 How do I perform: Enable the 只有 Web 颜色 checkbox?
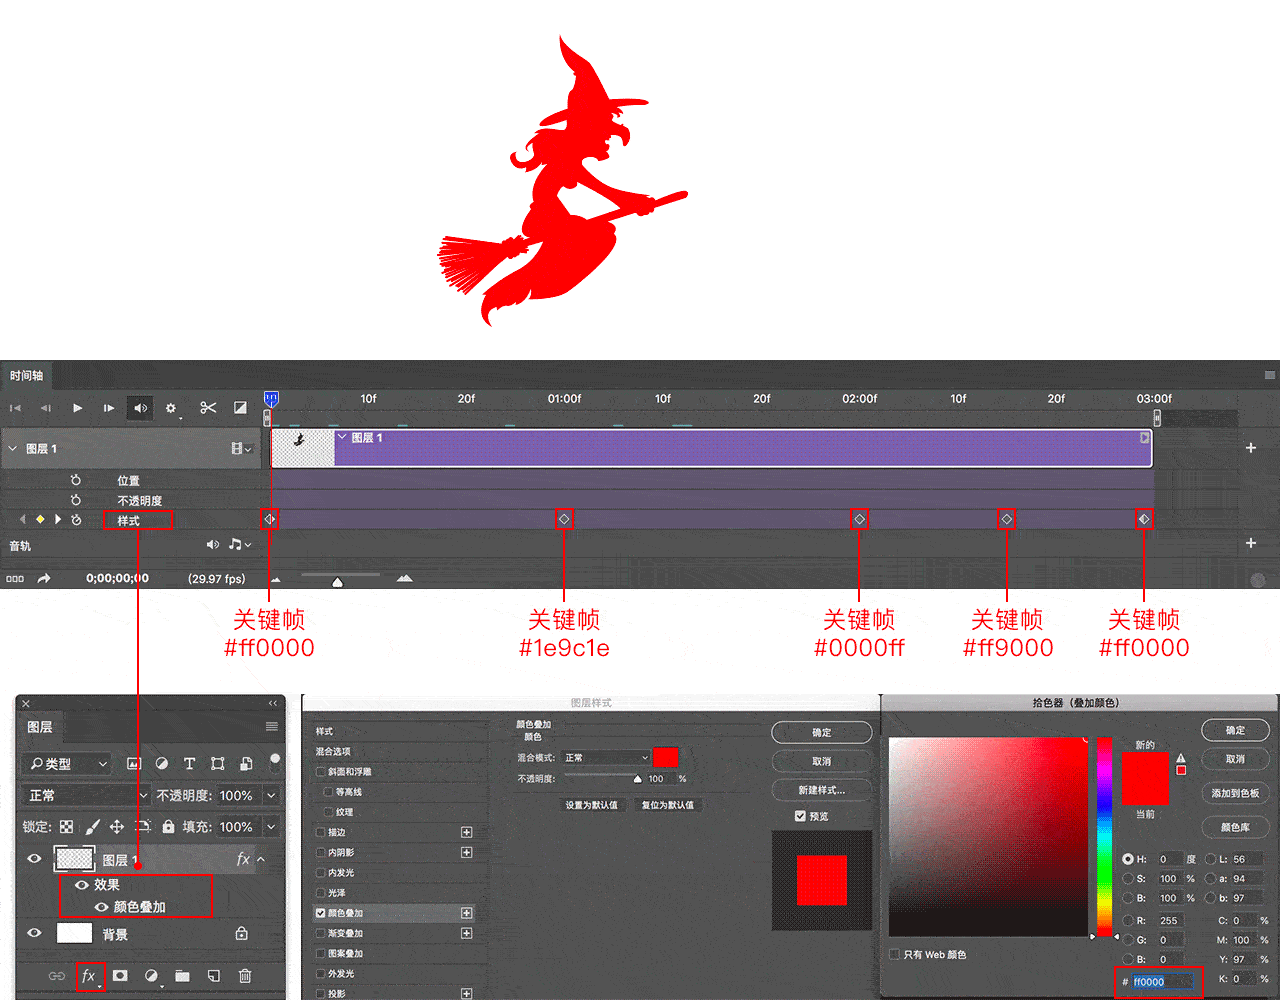[895, 954]
